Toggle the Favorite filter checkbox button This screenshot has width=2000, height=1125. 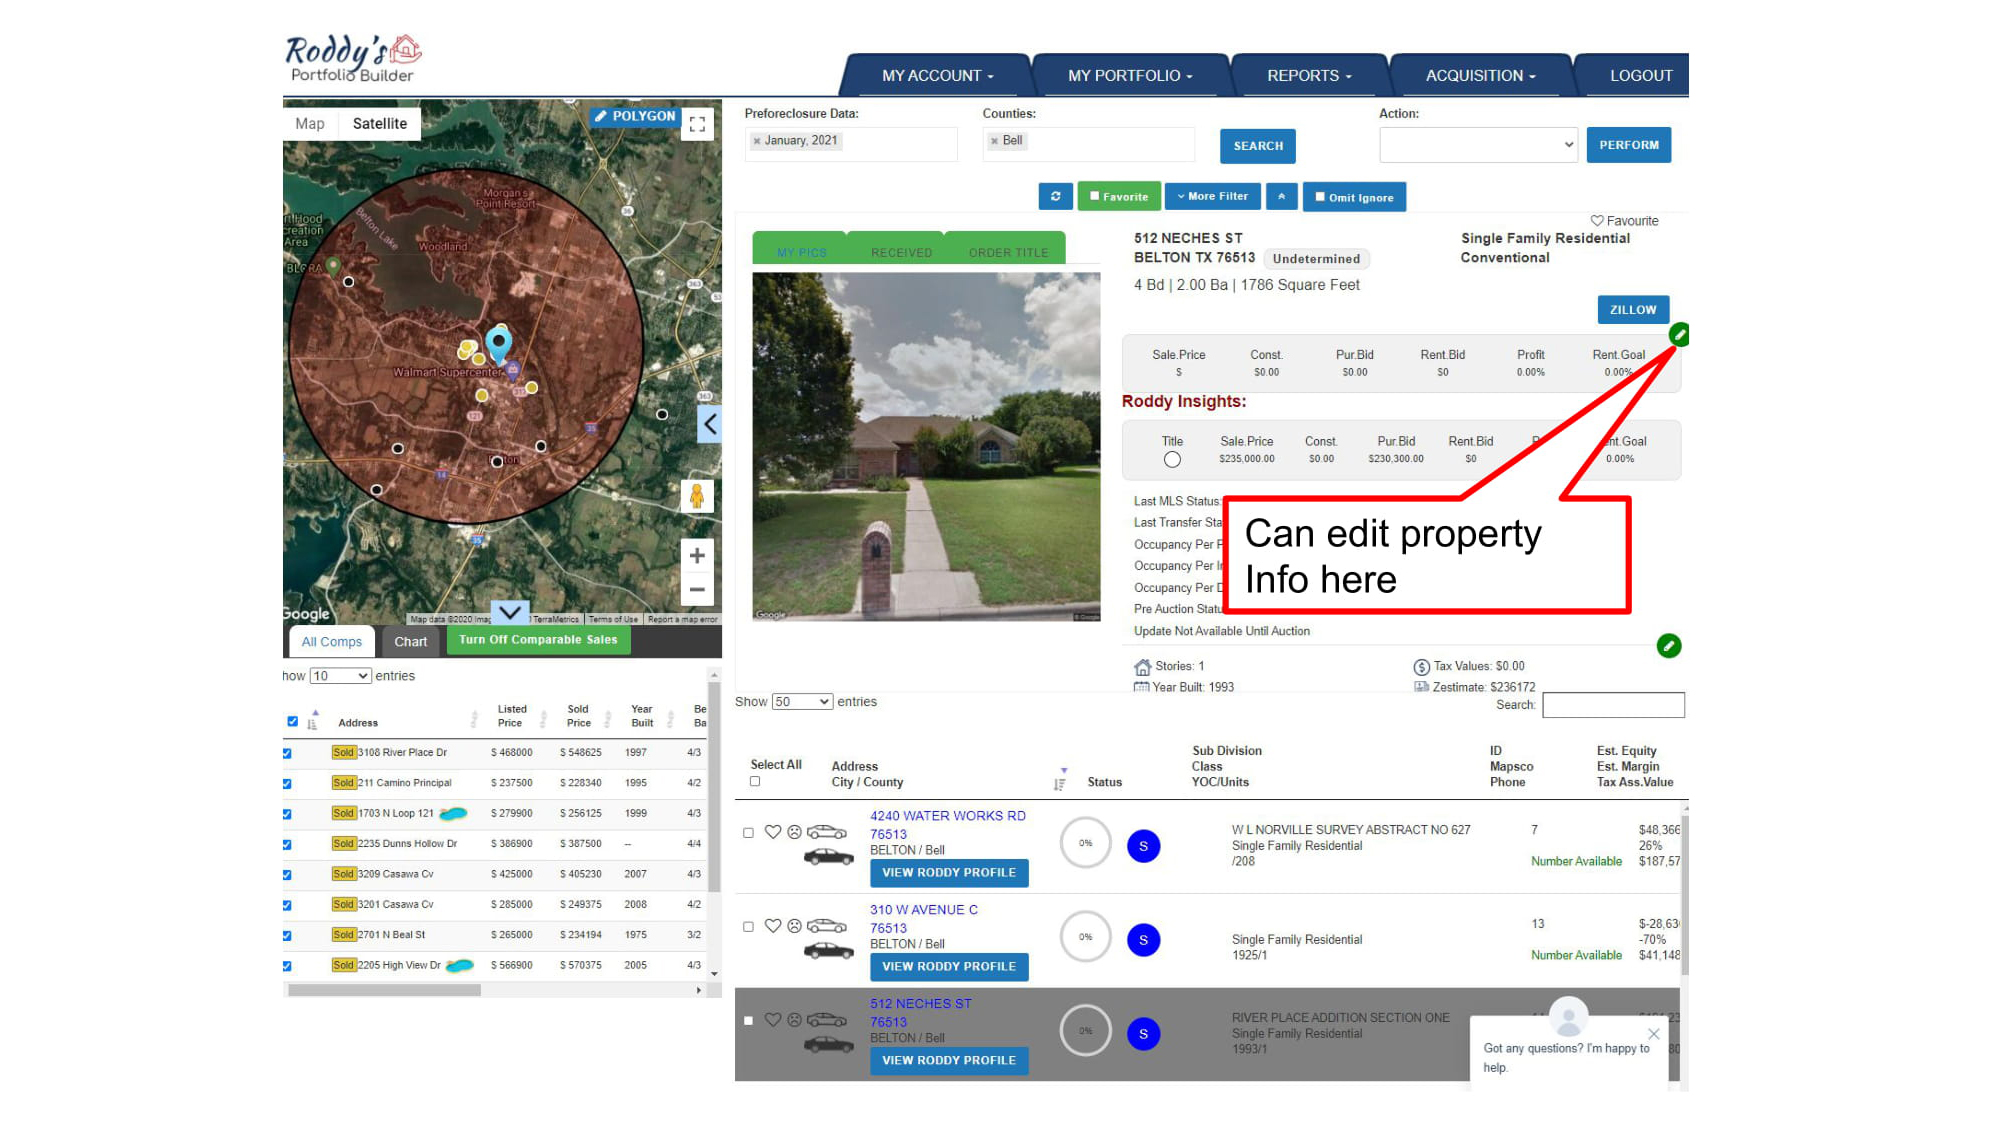coord(1119,197)
